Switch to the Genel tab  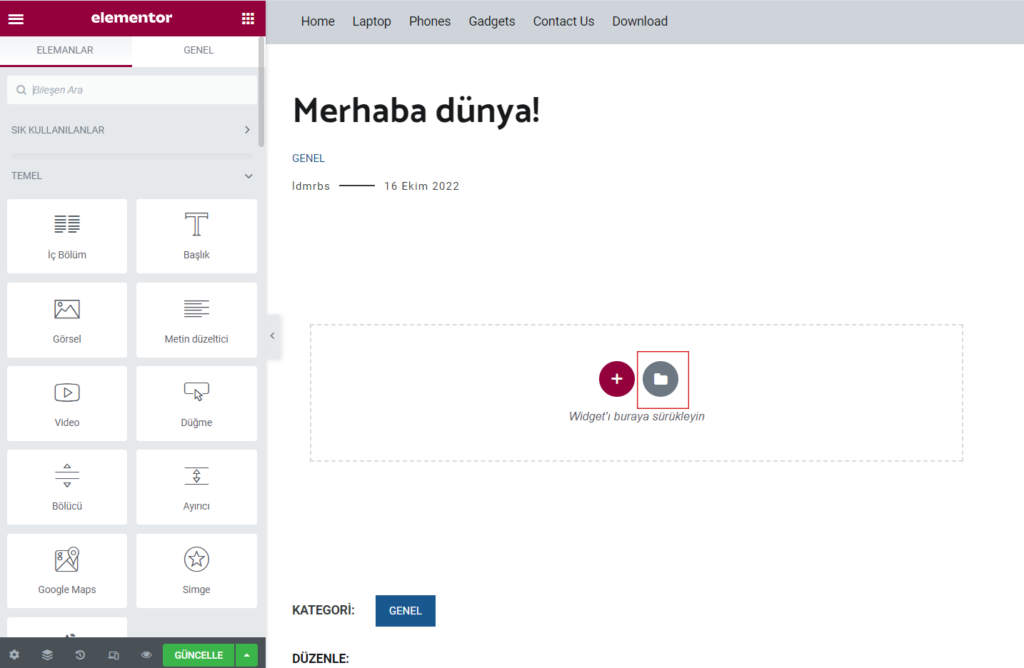198,50
